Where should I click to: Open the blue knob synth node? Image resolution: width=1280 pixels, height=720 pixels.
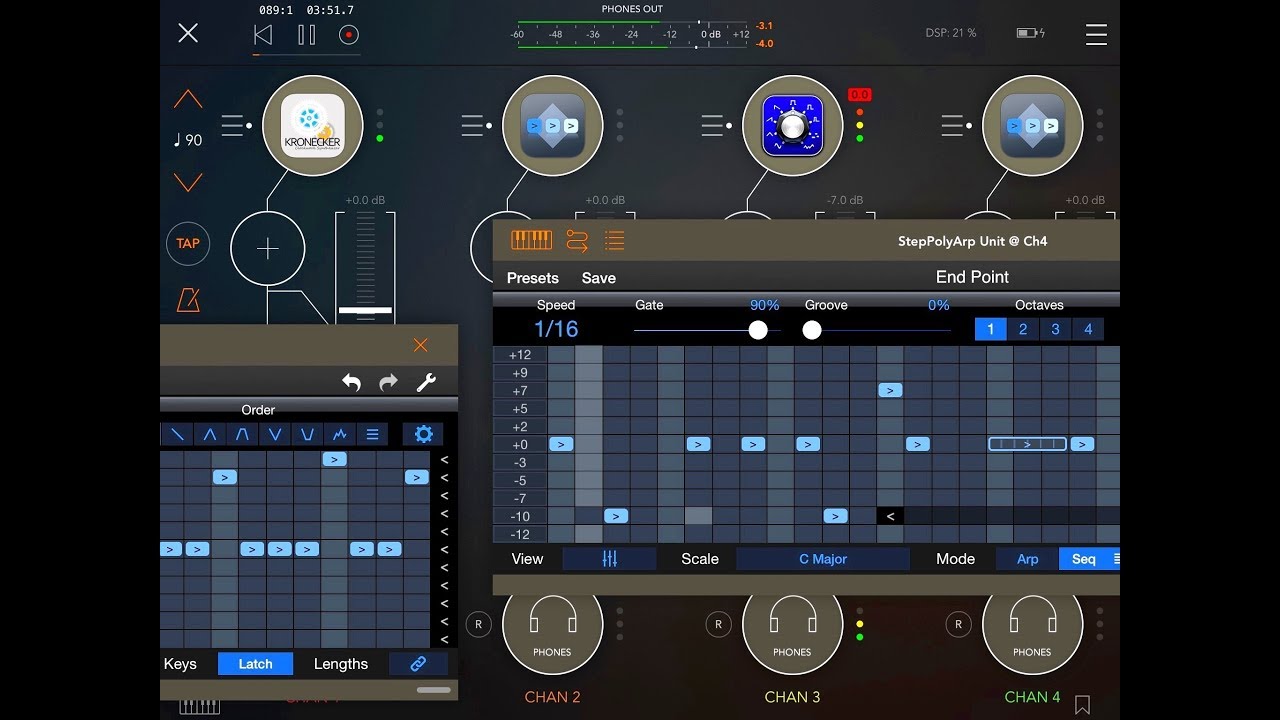tap(793, 126)
